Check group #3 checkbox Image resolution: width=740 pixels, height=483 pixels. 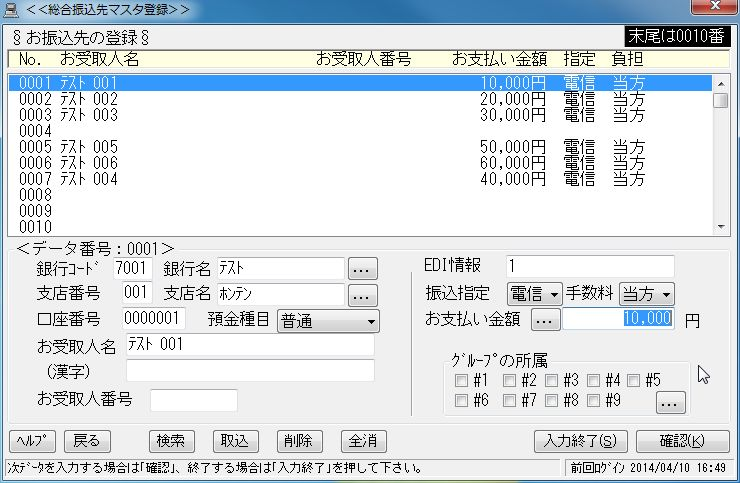click(x=551, y=380)
